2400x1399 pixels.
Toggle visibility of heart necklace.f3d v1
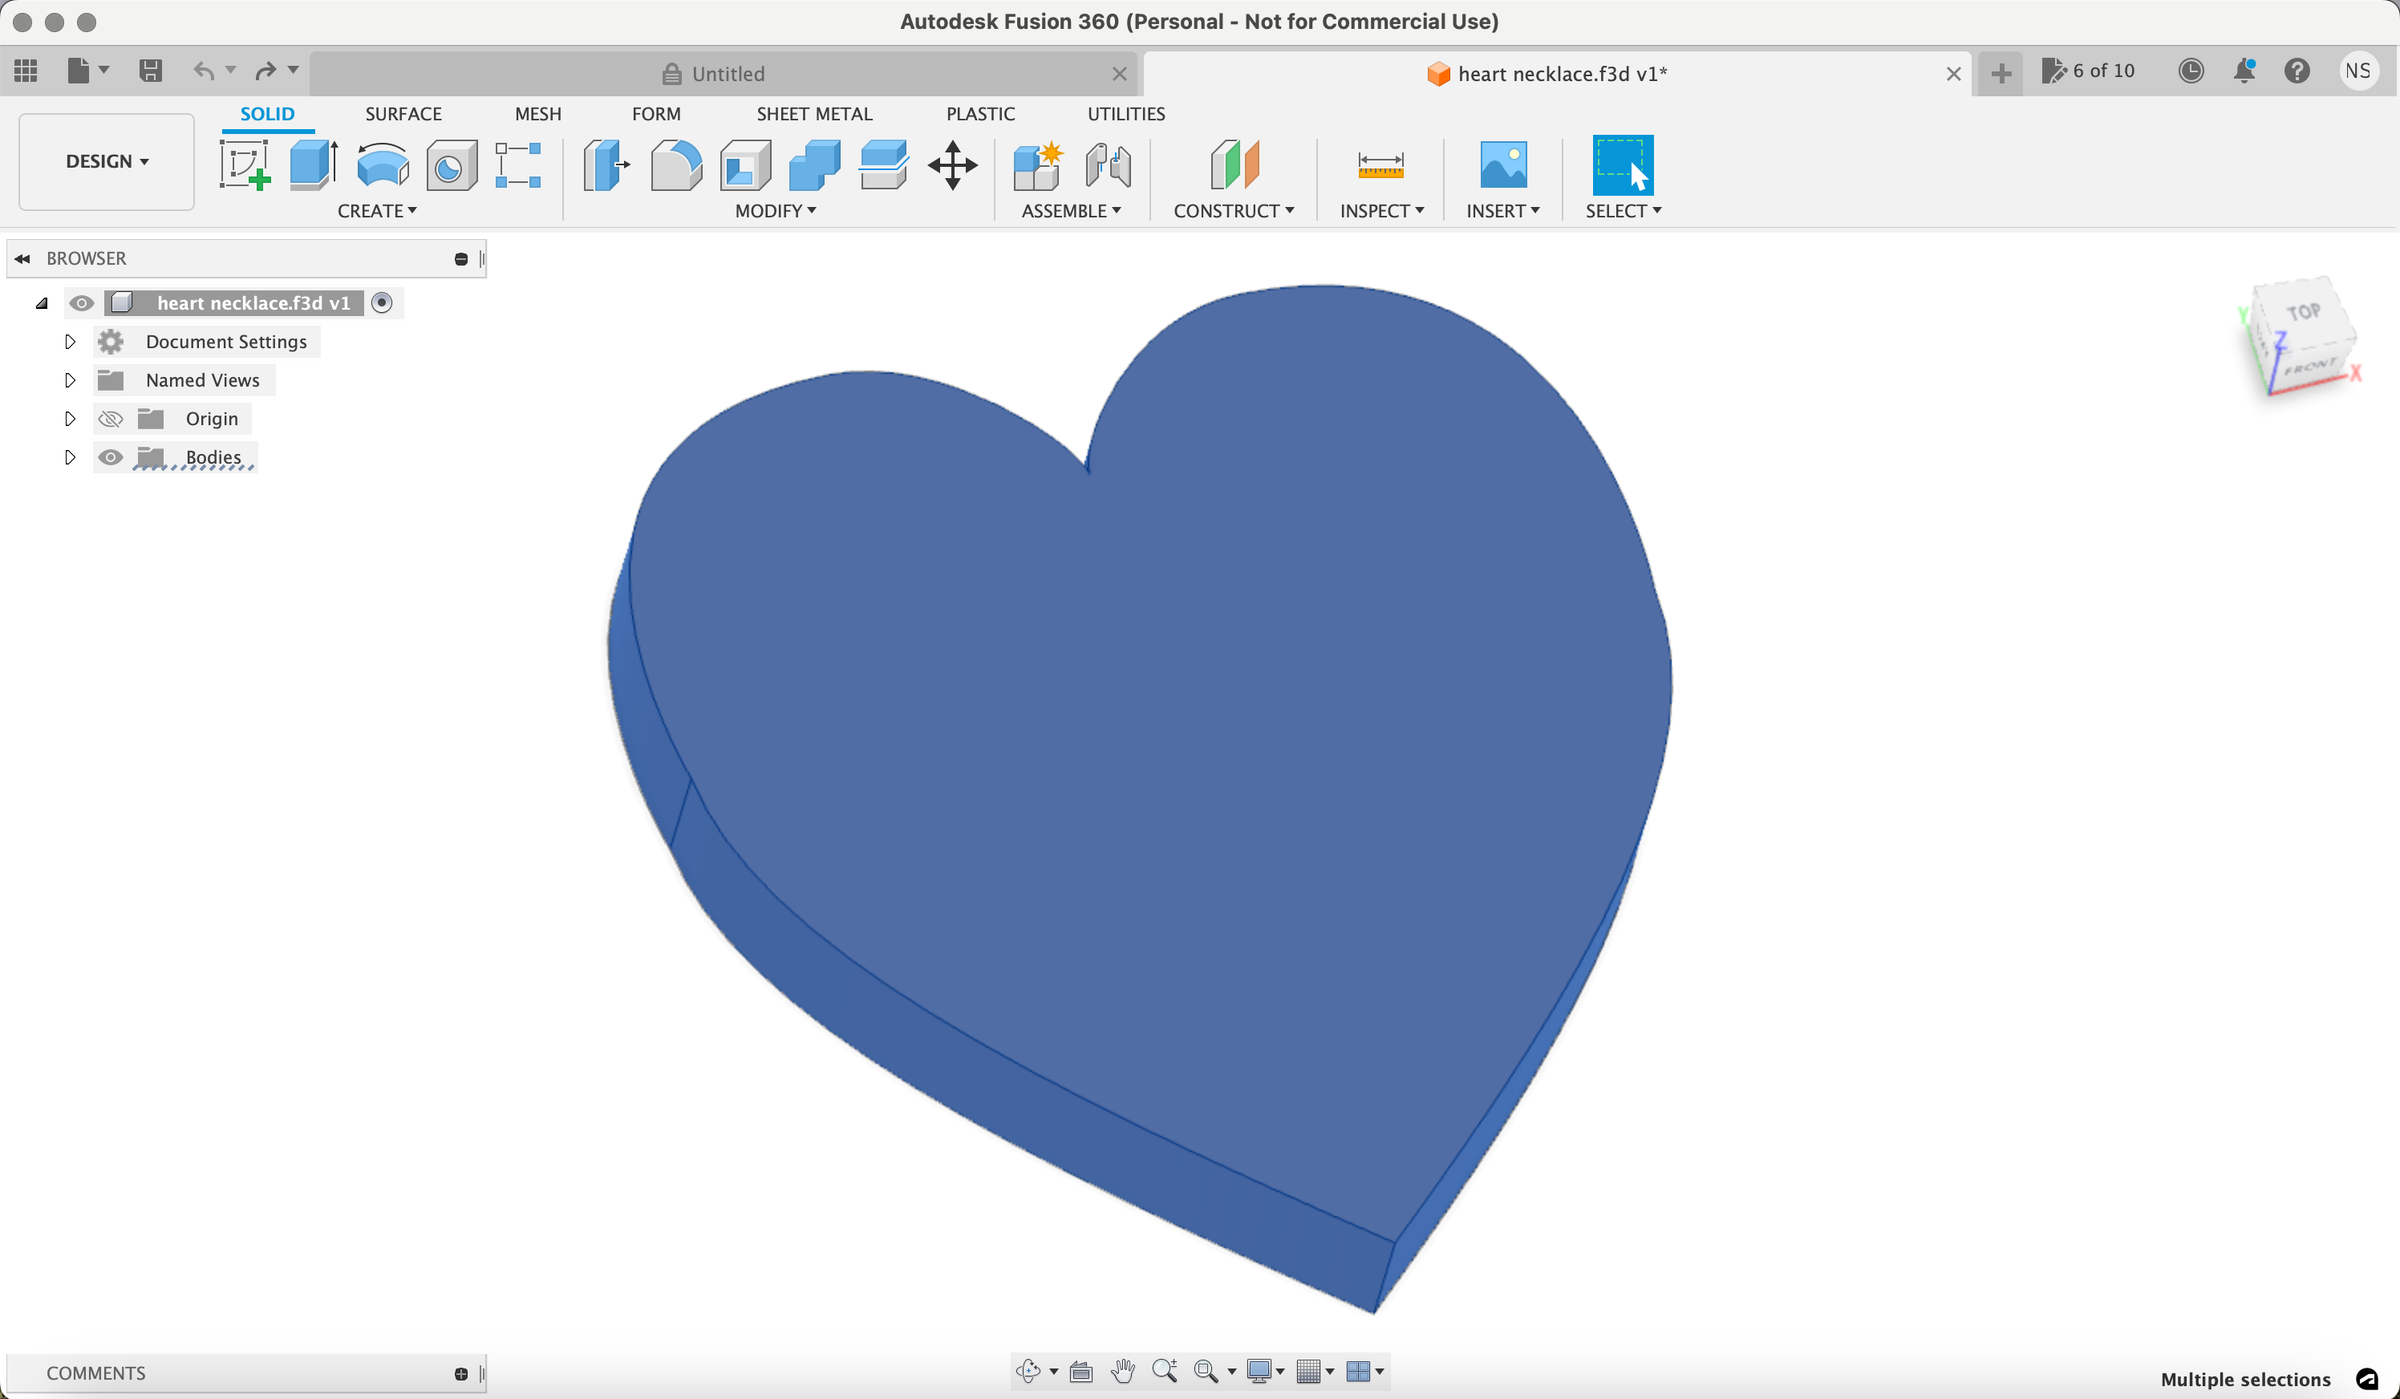pyautogui.click(x=81, y=303)
